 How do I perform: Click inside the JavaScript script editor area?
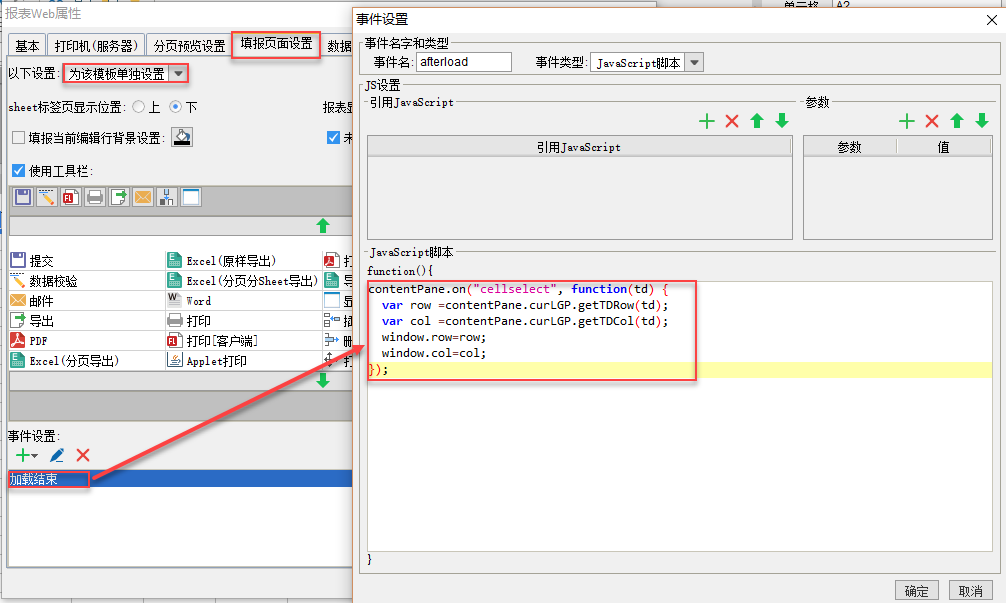coord(680,416)
